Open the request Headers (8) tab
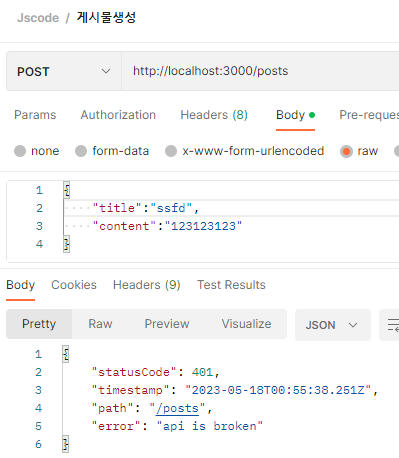This screenshot has width=399, height=458. (x=214, y=115)
